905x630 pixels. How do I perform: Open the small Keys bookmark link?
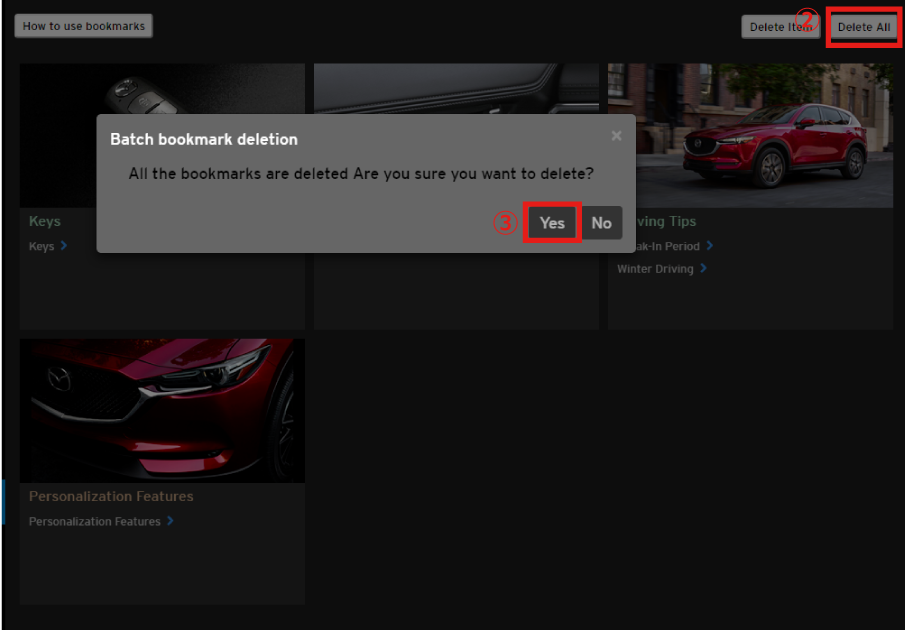tap(42, 246)
